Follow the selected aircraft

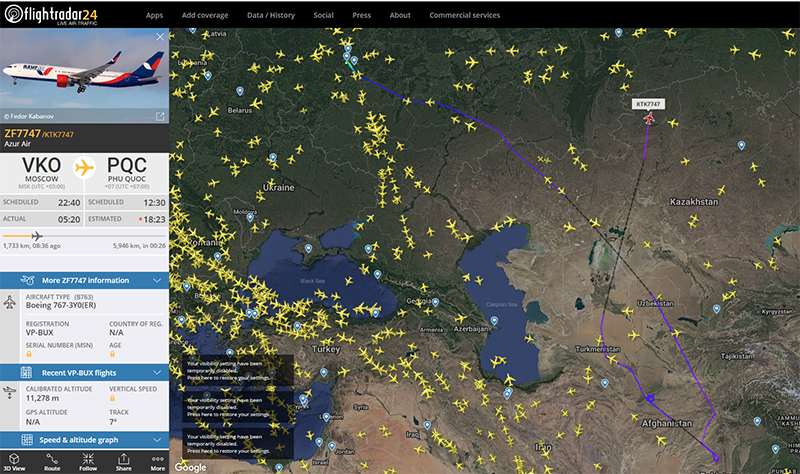(x=88, y=462)
